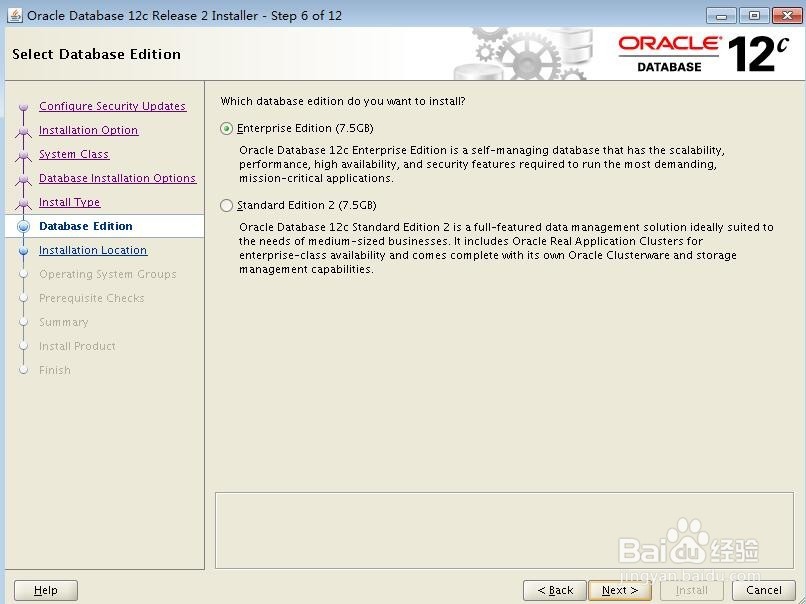Image resolution: width=806 pixels, height=604 pixels.
Task: Click the Back button
Action: tap(555, 590)
